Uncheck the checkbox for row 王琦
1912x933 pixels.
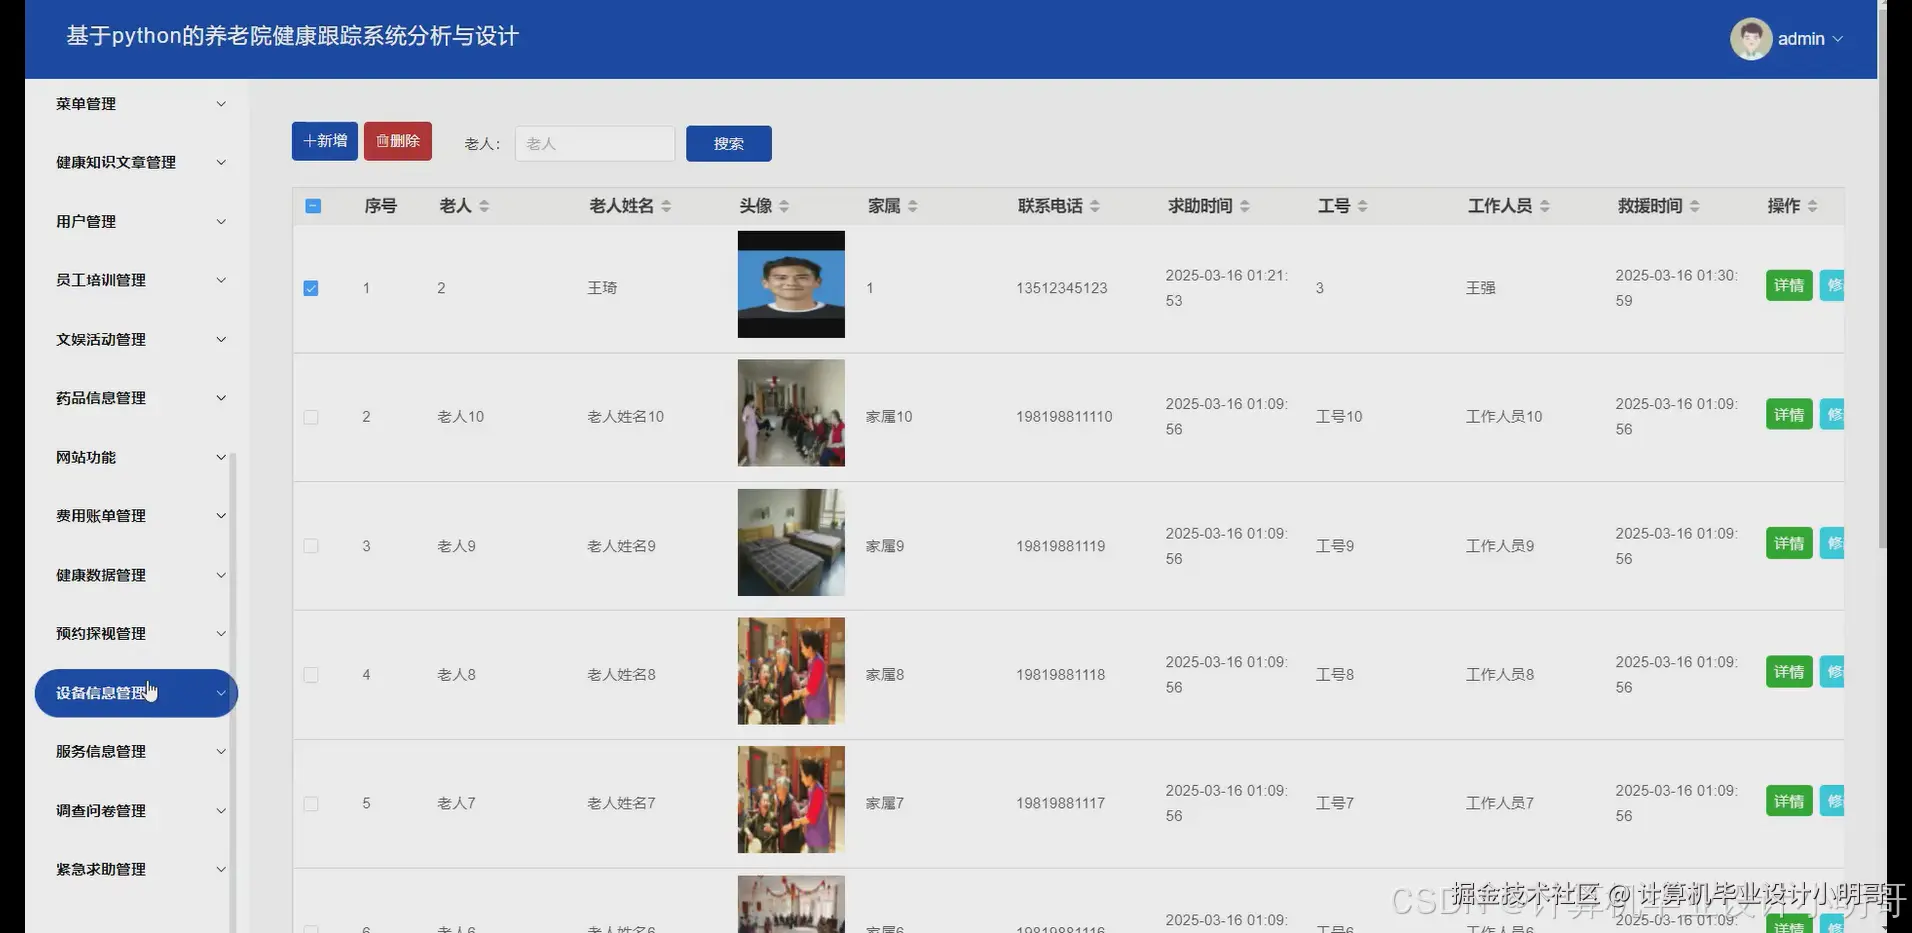[311, 288]
